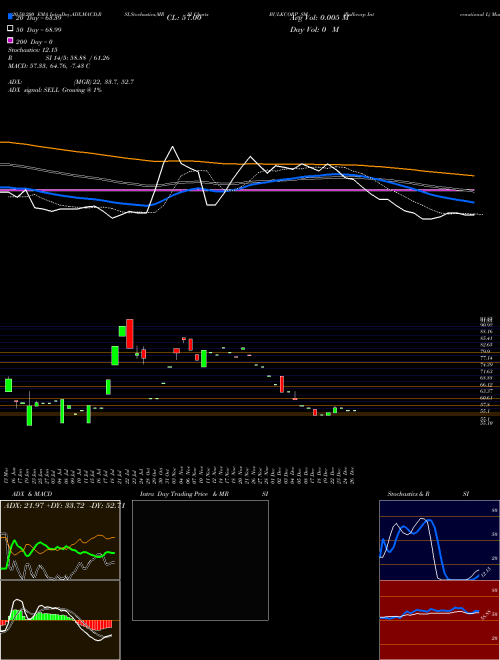Click the ADX value readout in the ADX panel
Screen dimensions: 500x660
tap(64, 506)
